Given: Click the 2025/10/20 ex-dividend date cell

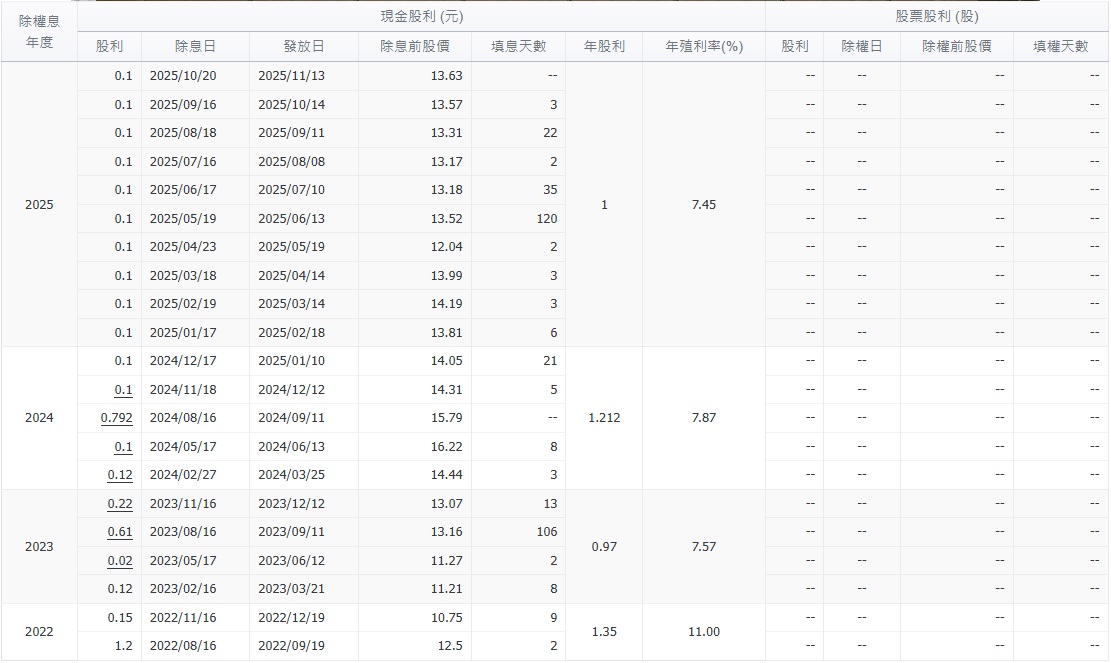Looking at the screenshot, I should click(x=182, y=76).
